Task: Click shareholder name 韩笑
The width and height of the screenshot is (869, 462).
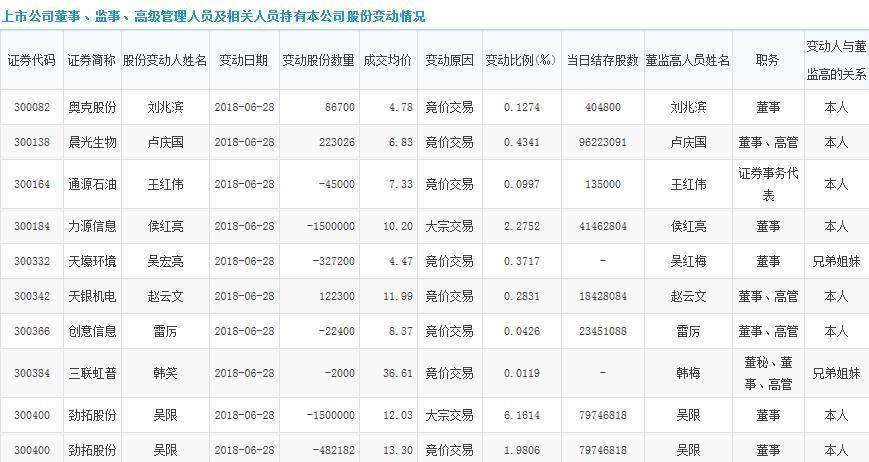Action: coord(165,373)
